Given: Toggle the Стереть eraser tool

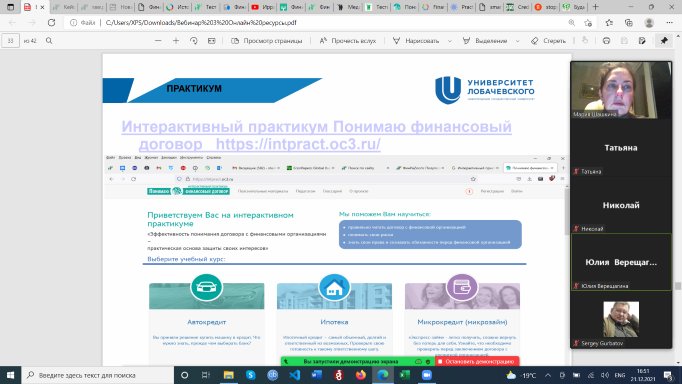Looking at the screenshot, I should [548, 40].
